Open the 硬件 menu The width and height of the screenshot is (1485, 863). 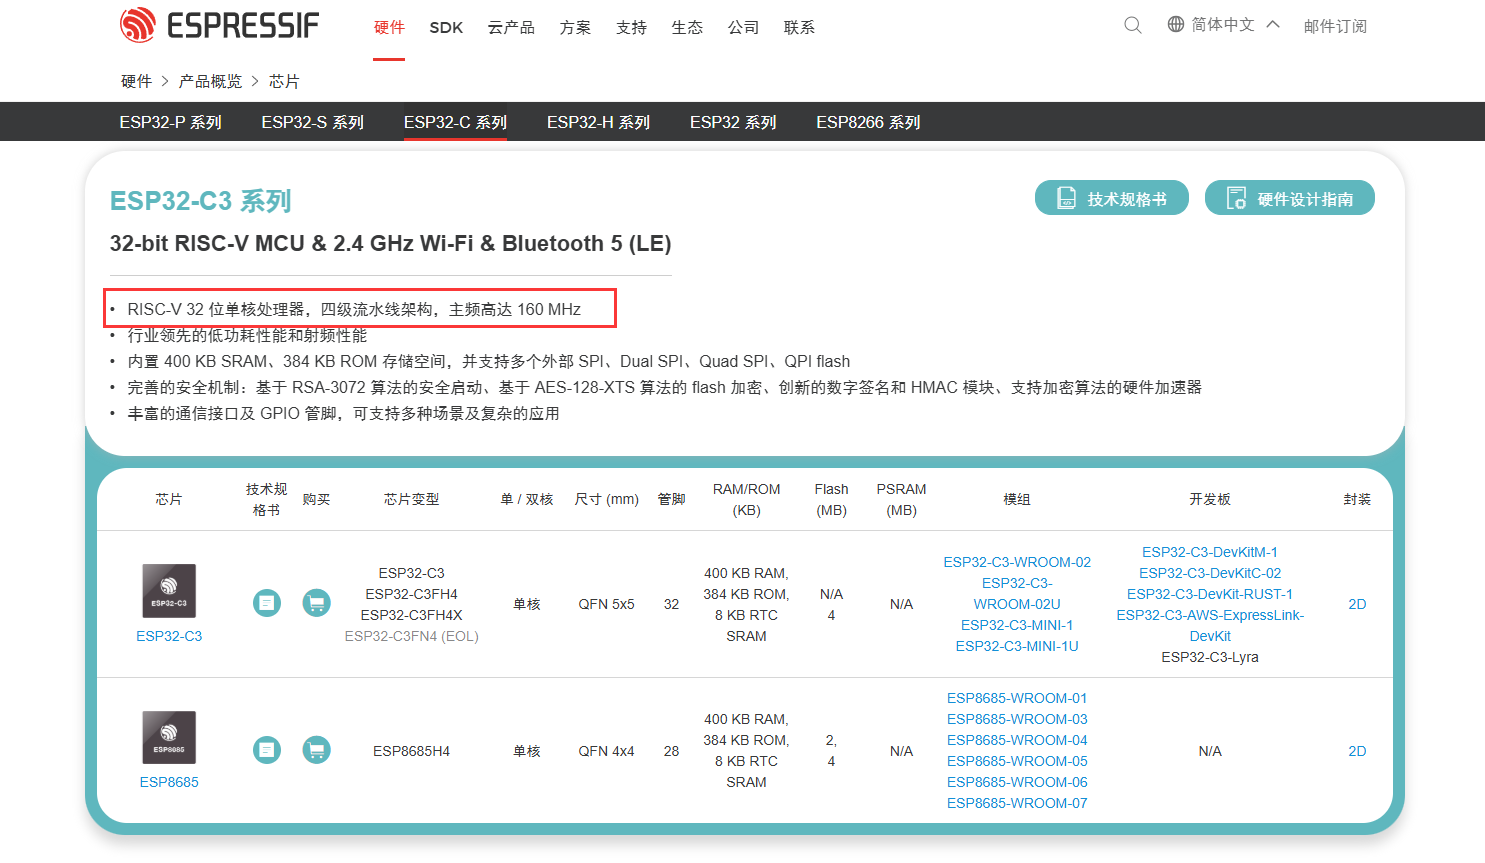[x=389, y=27]
